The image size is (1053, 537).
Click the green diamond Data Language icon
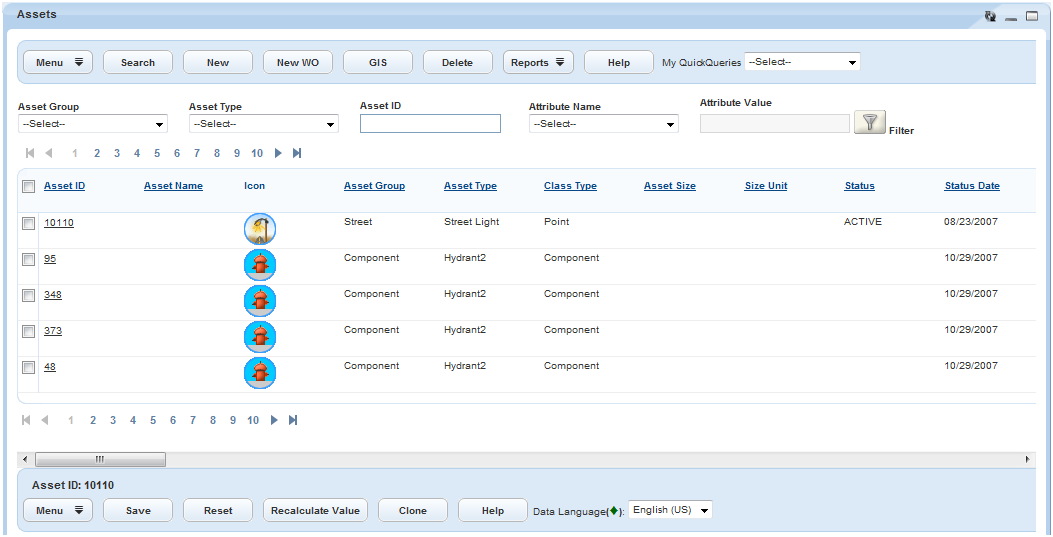(x=613, y=510)
